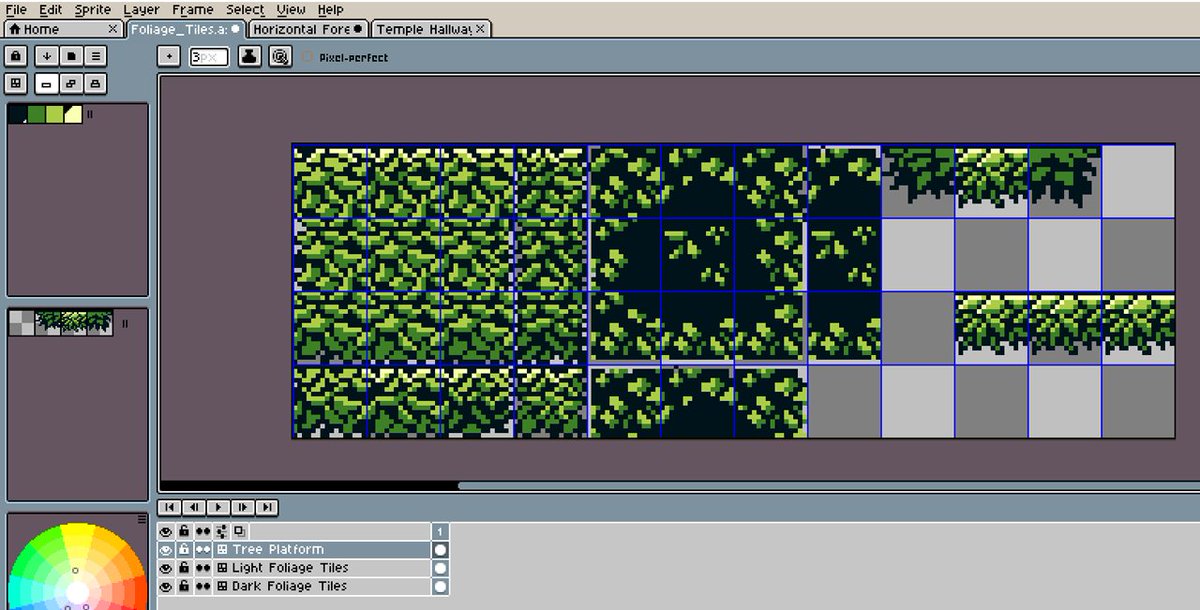Play the animation
This screenshot has width=1200, height=610.
218,507
